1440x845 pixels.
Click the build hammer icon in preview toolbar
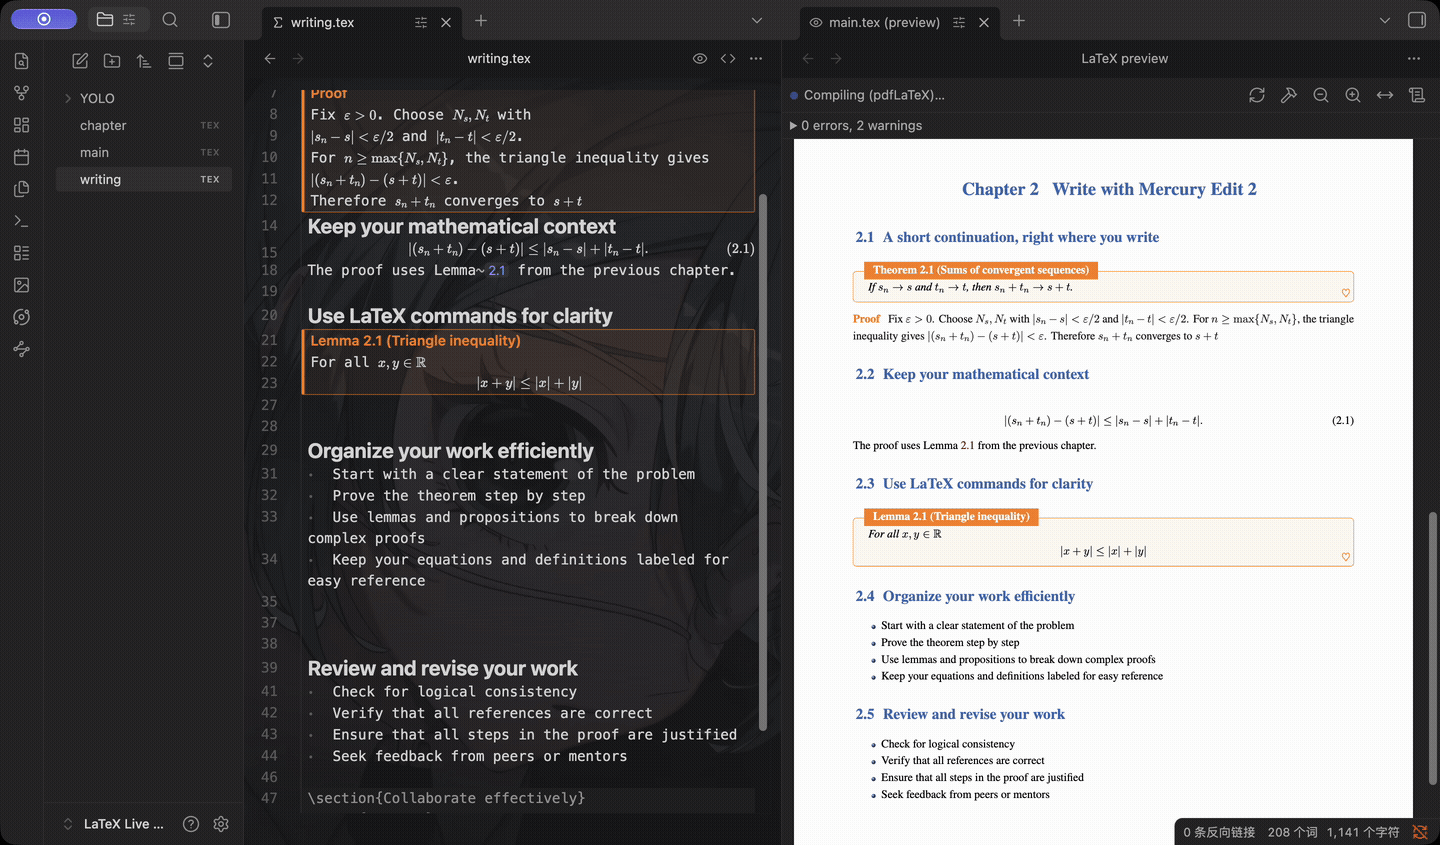click(1289, 95)
